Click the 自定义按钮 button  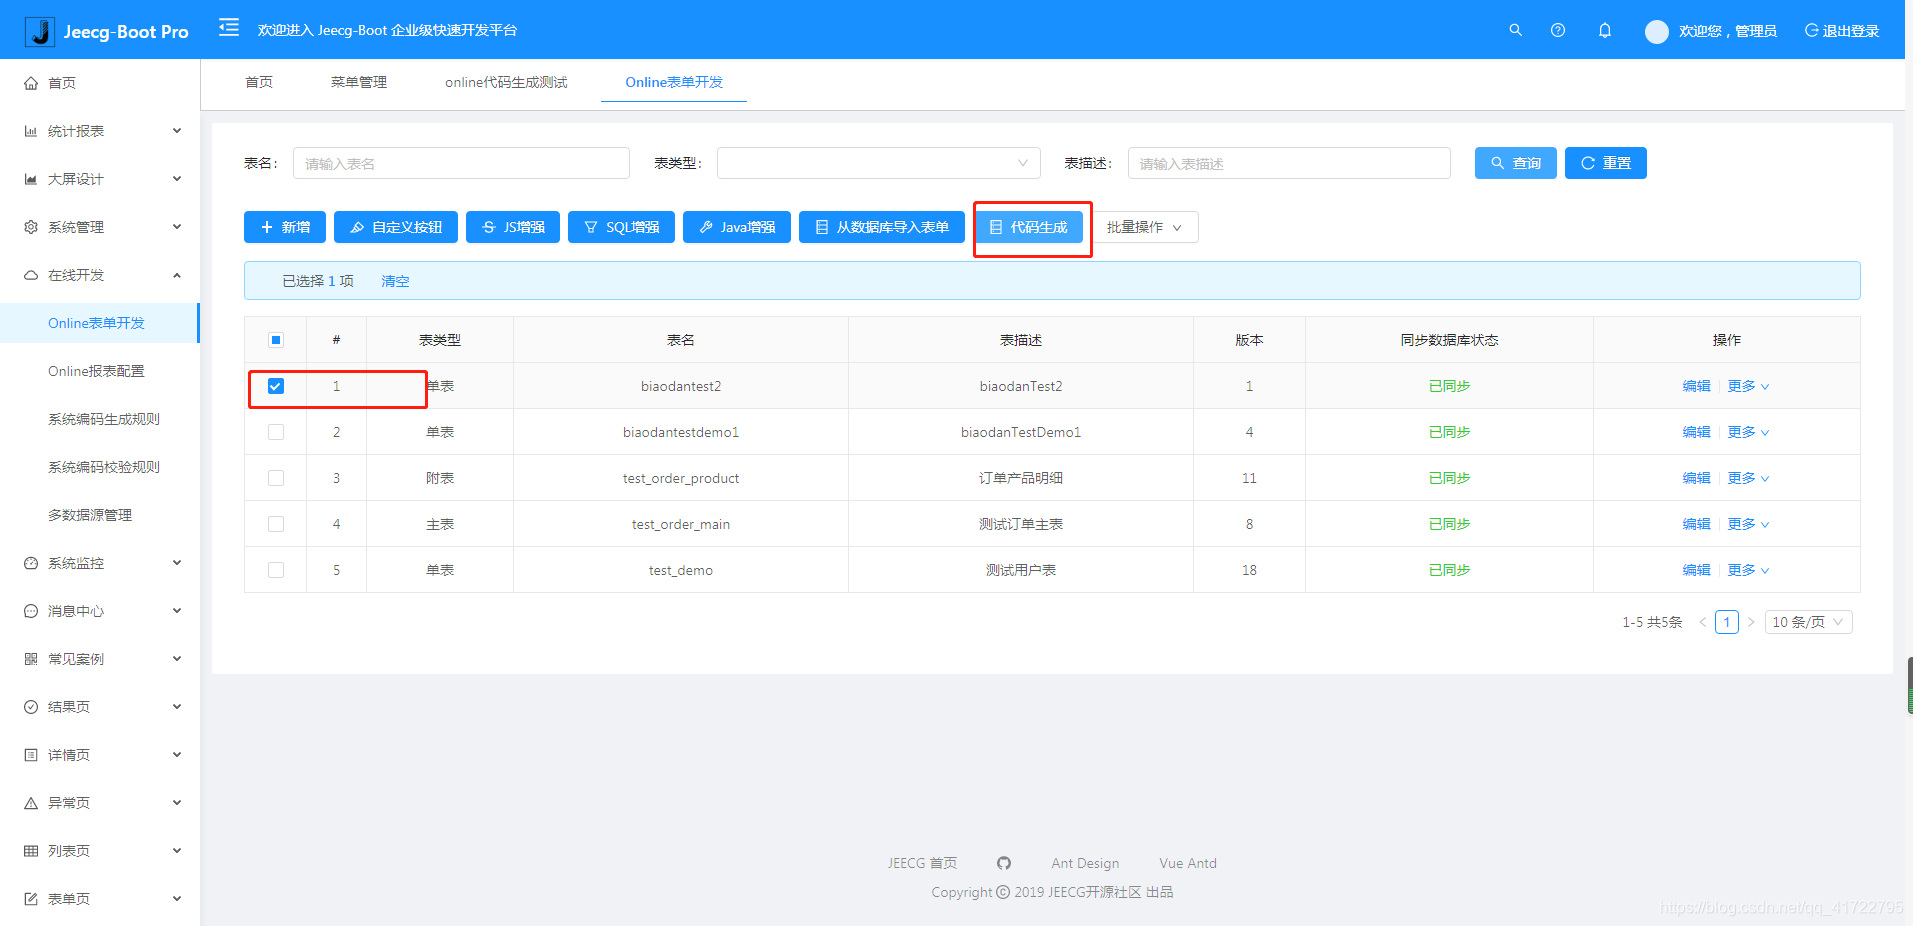[x=396, y=227]
